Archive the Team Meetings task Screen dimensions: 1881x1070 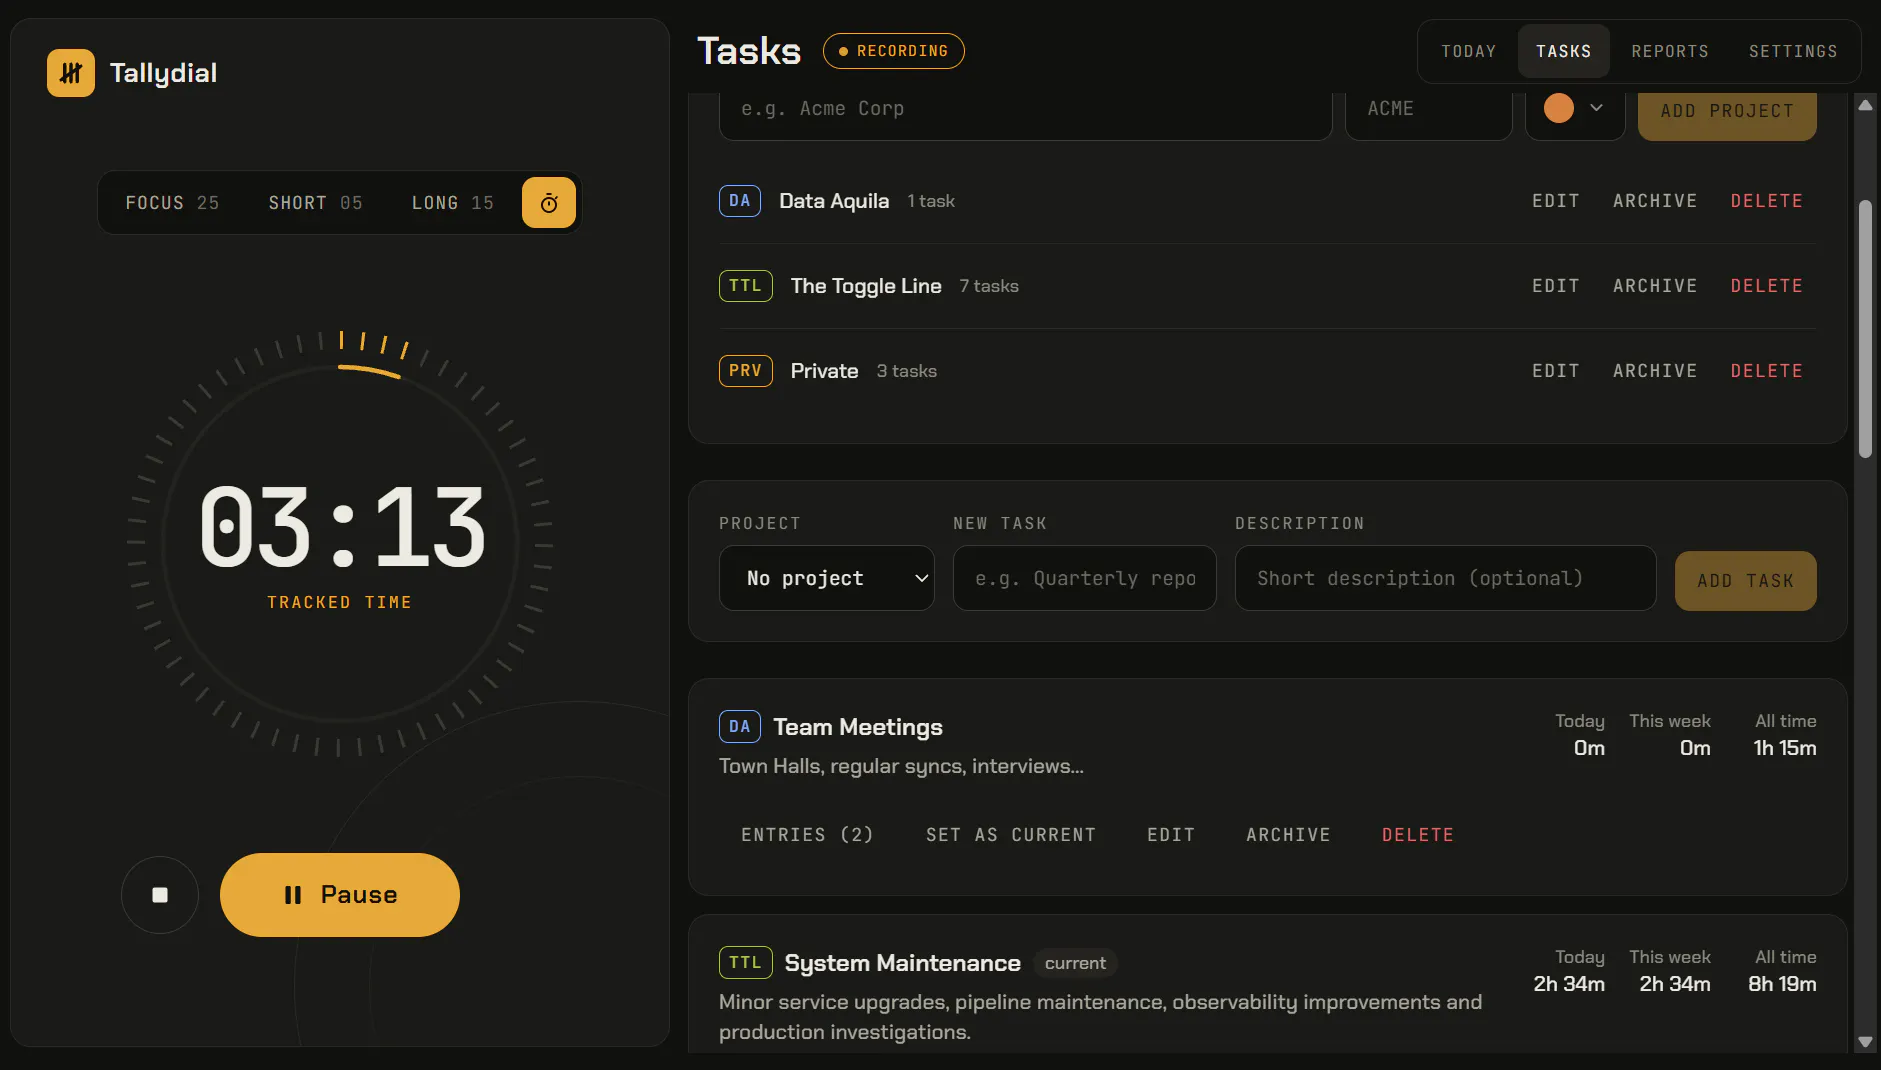coord(1288,835)
